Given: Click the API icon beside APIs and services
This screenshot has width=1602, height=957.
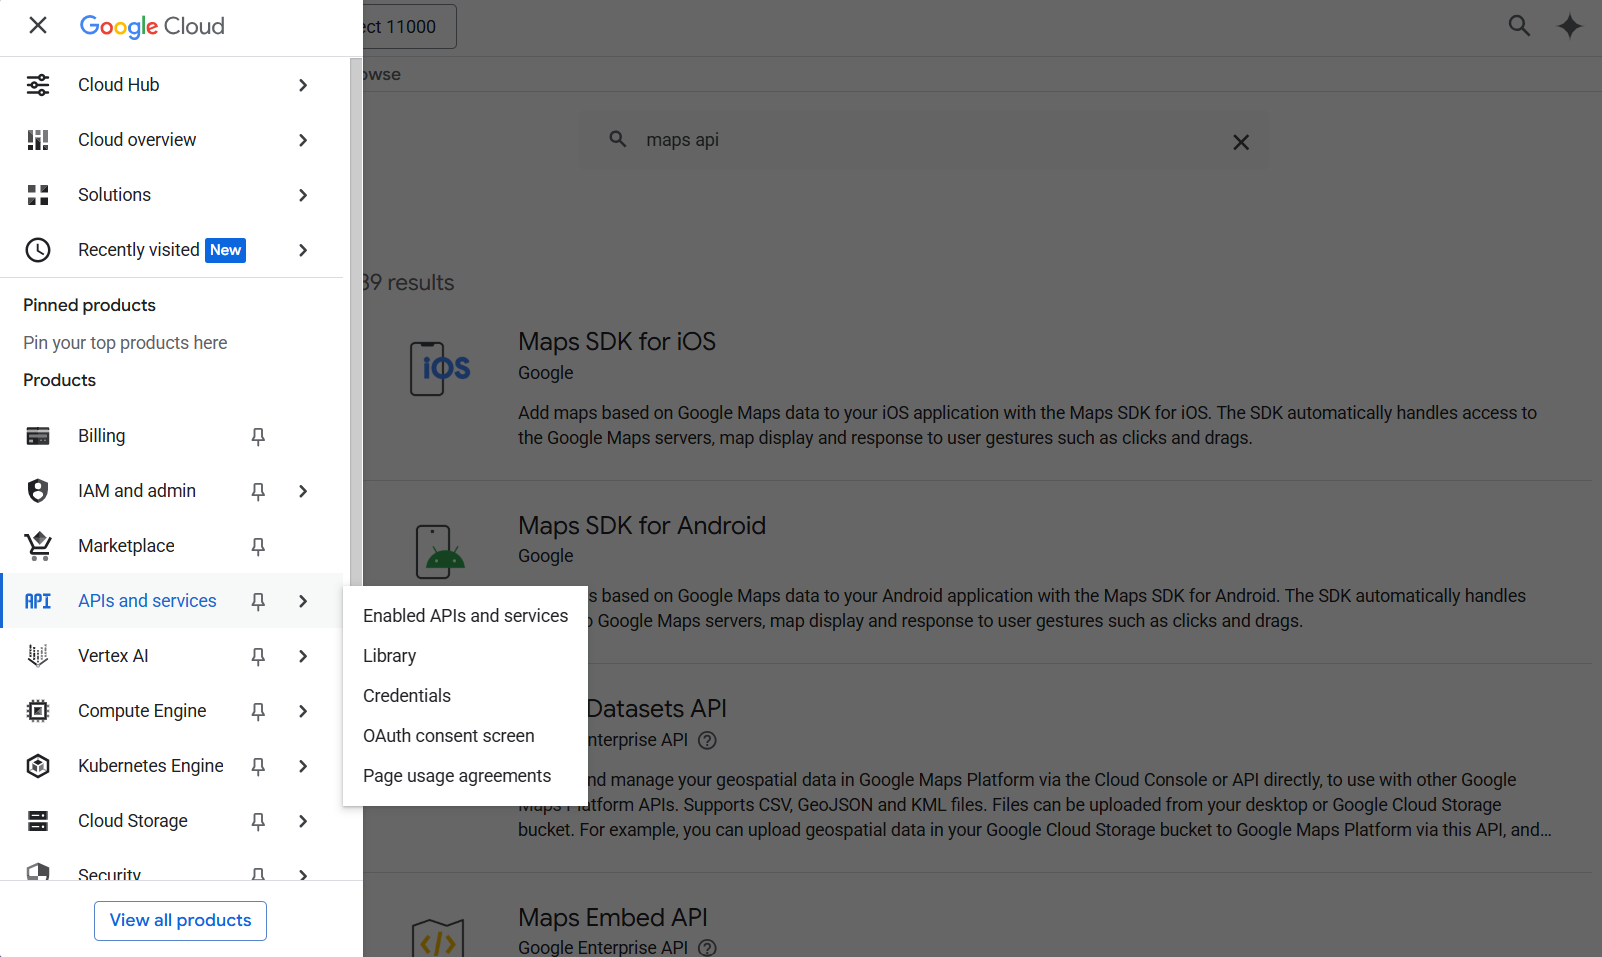Looking at the screenshot, I should (x=38, y=601).
